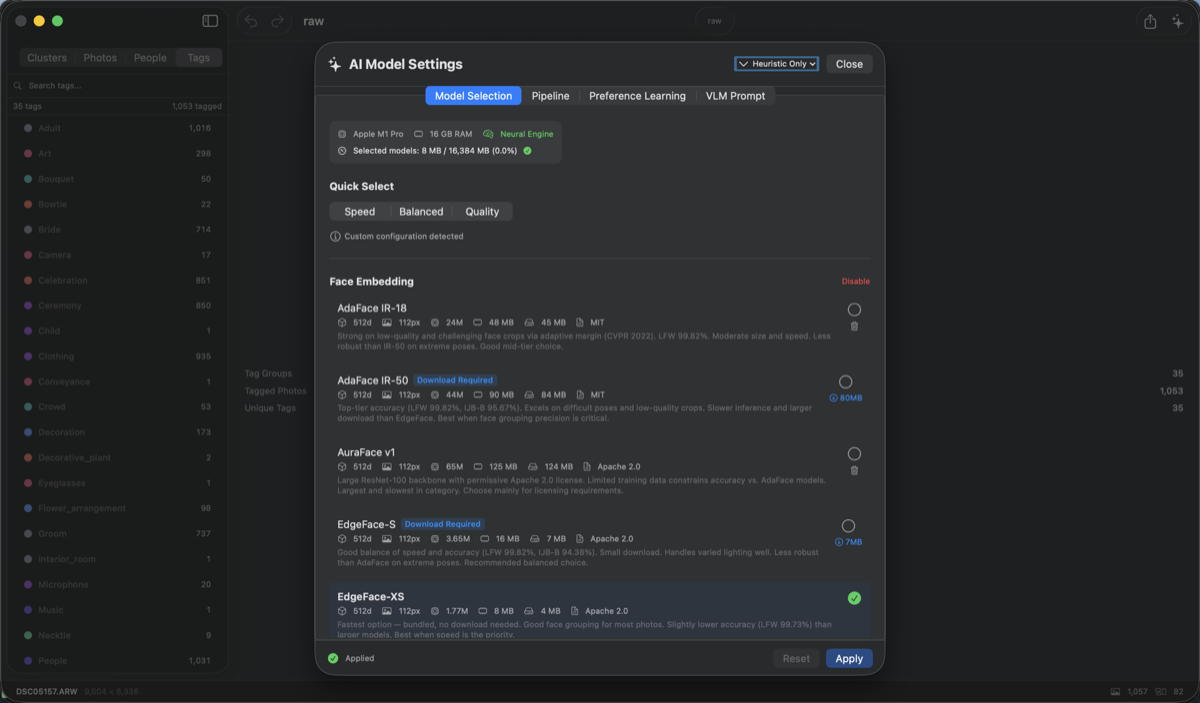Select the People tag row
Image resolution: width=1200 pixels, height=703 pixels.
pyautogui.click(x=118, y=661)
